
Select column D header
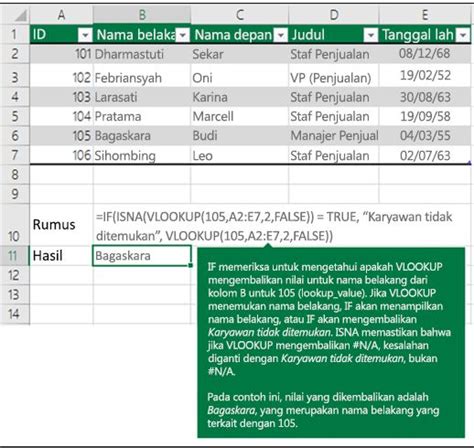[334, 15]
